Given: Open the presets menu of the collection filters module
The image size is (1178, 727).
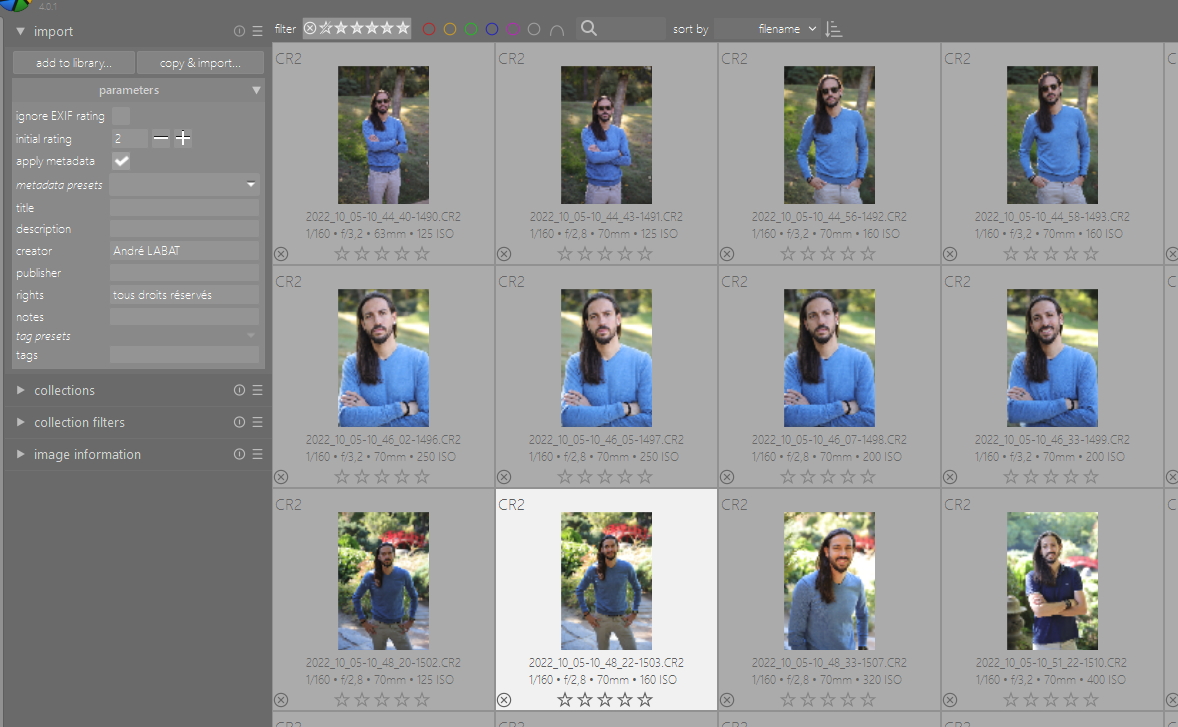Looking at the screenshot, I should (258, 422).
